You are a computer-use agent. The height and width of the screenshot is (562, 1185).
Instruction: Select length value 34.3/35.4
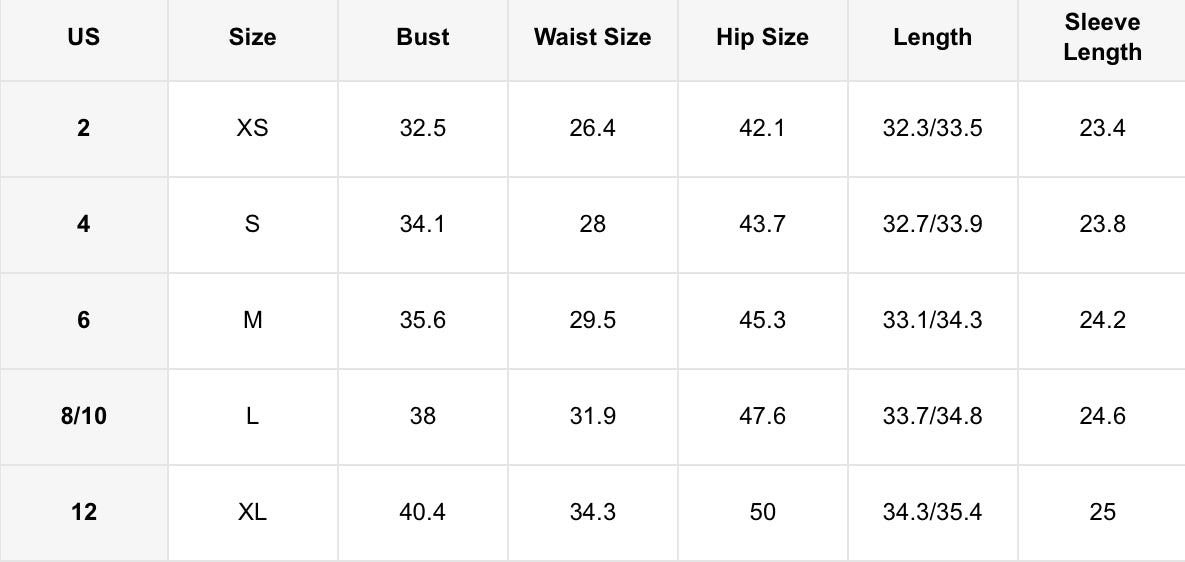[932, 512]
